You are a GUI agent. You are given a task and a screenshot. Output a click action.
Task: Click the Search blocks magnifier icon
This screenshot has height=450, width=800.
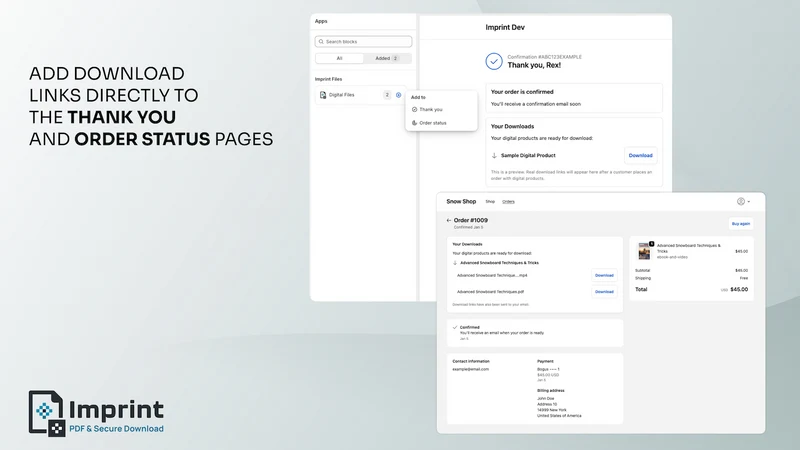321,41
